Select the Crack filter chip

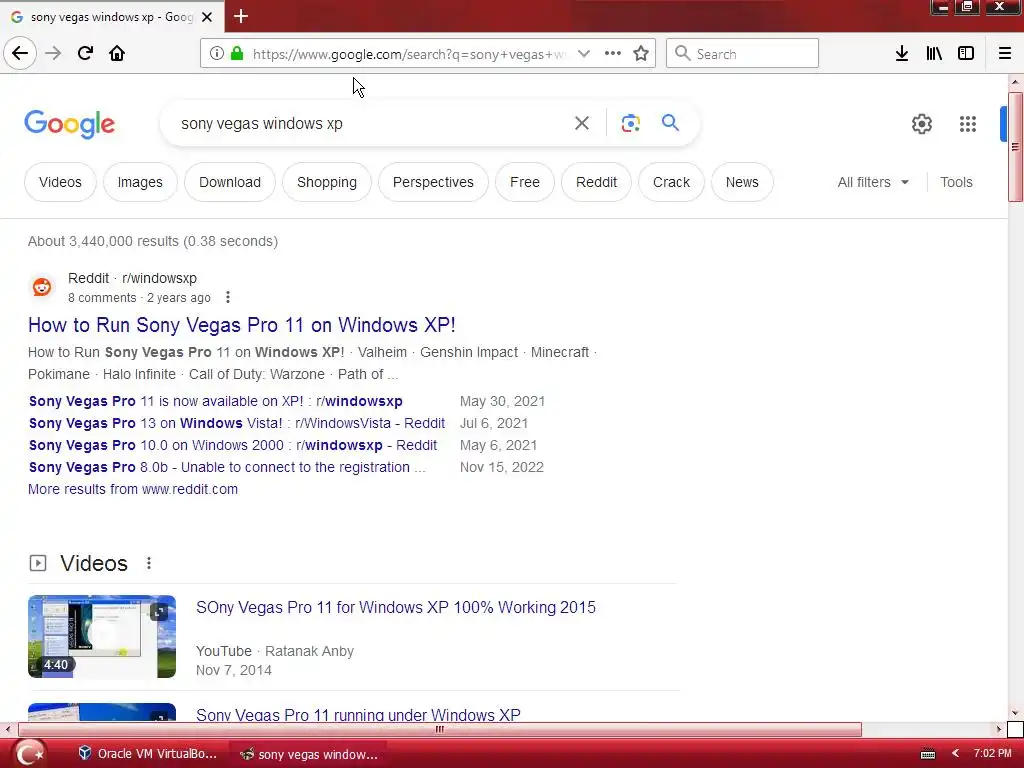pyautogui.click(x=671, y=182)
